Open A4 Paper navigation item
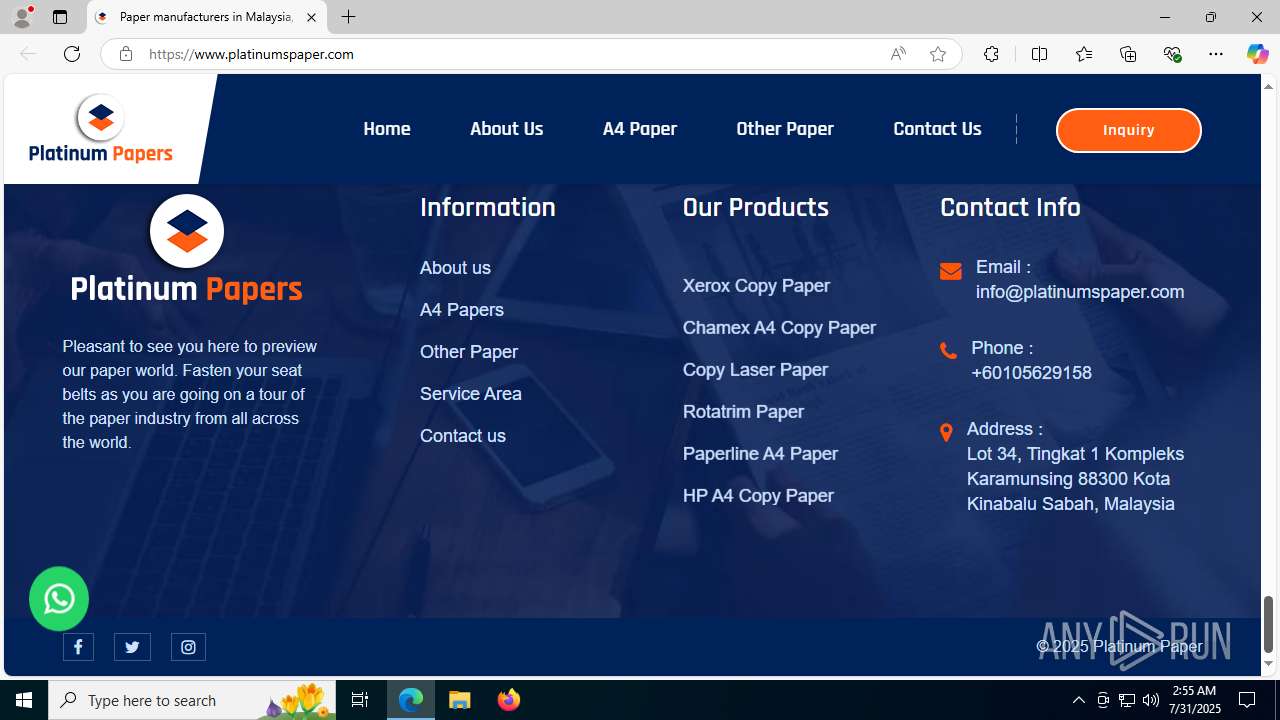The height and width of the screenshot is (720, 1280). 640,129
